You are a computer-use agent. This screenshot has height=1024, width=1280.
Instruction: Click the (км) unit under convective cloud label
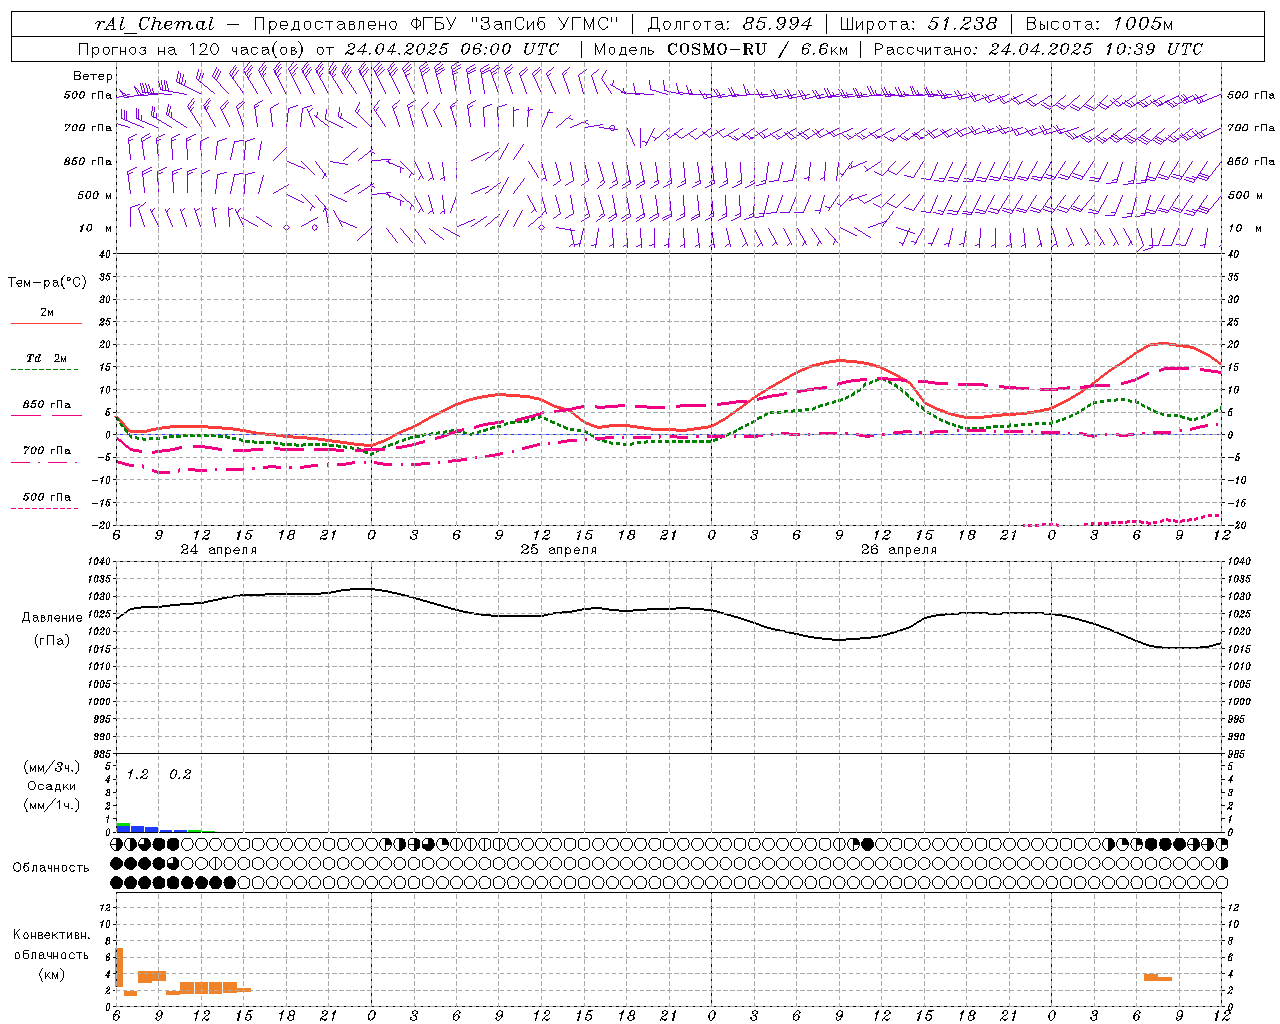click(51, 974)
